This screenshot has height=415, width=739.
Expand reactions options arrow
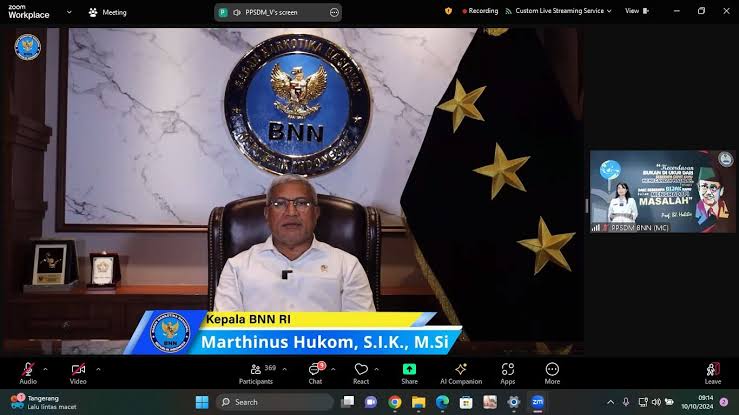(x=377, y=369)
